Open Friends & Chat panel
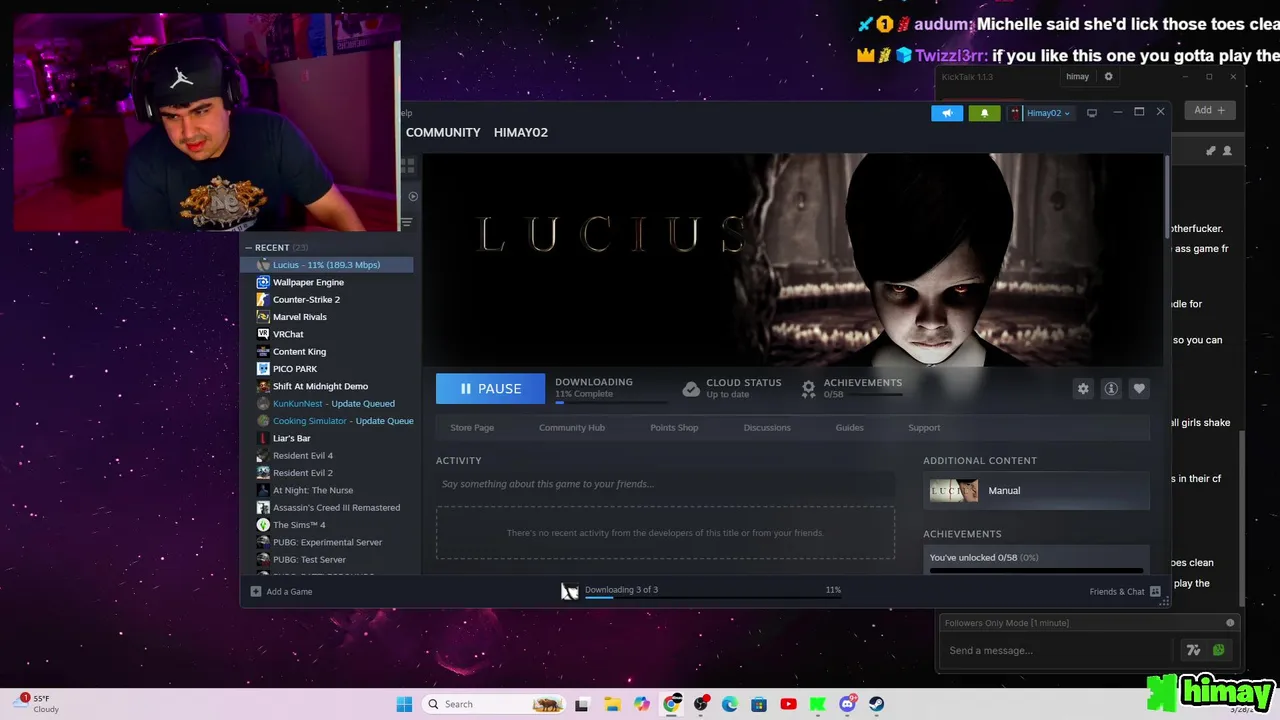Image resolution: width=1280 pixels, height=720 pixels. [x=1125, y=591]
